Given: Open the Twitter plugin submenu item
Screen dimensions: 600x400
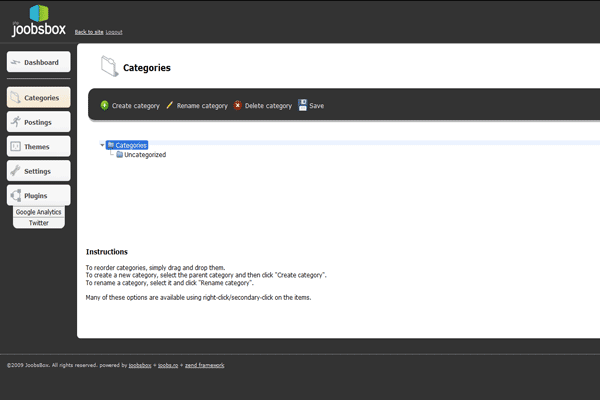Looking at the screenshot, I should (x=39, y=223).
